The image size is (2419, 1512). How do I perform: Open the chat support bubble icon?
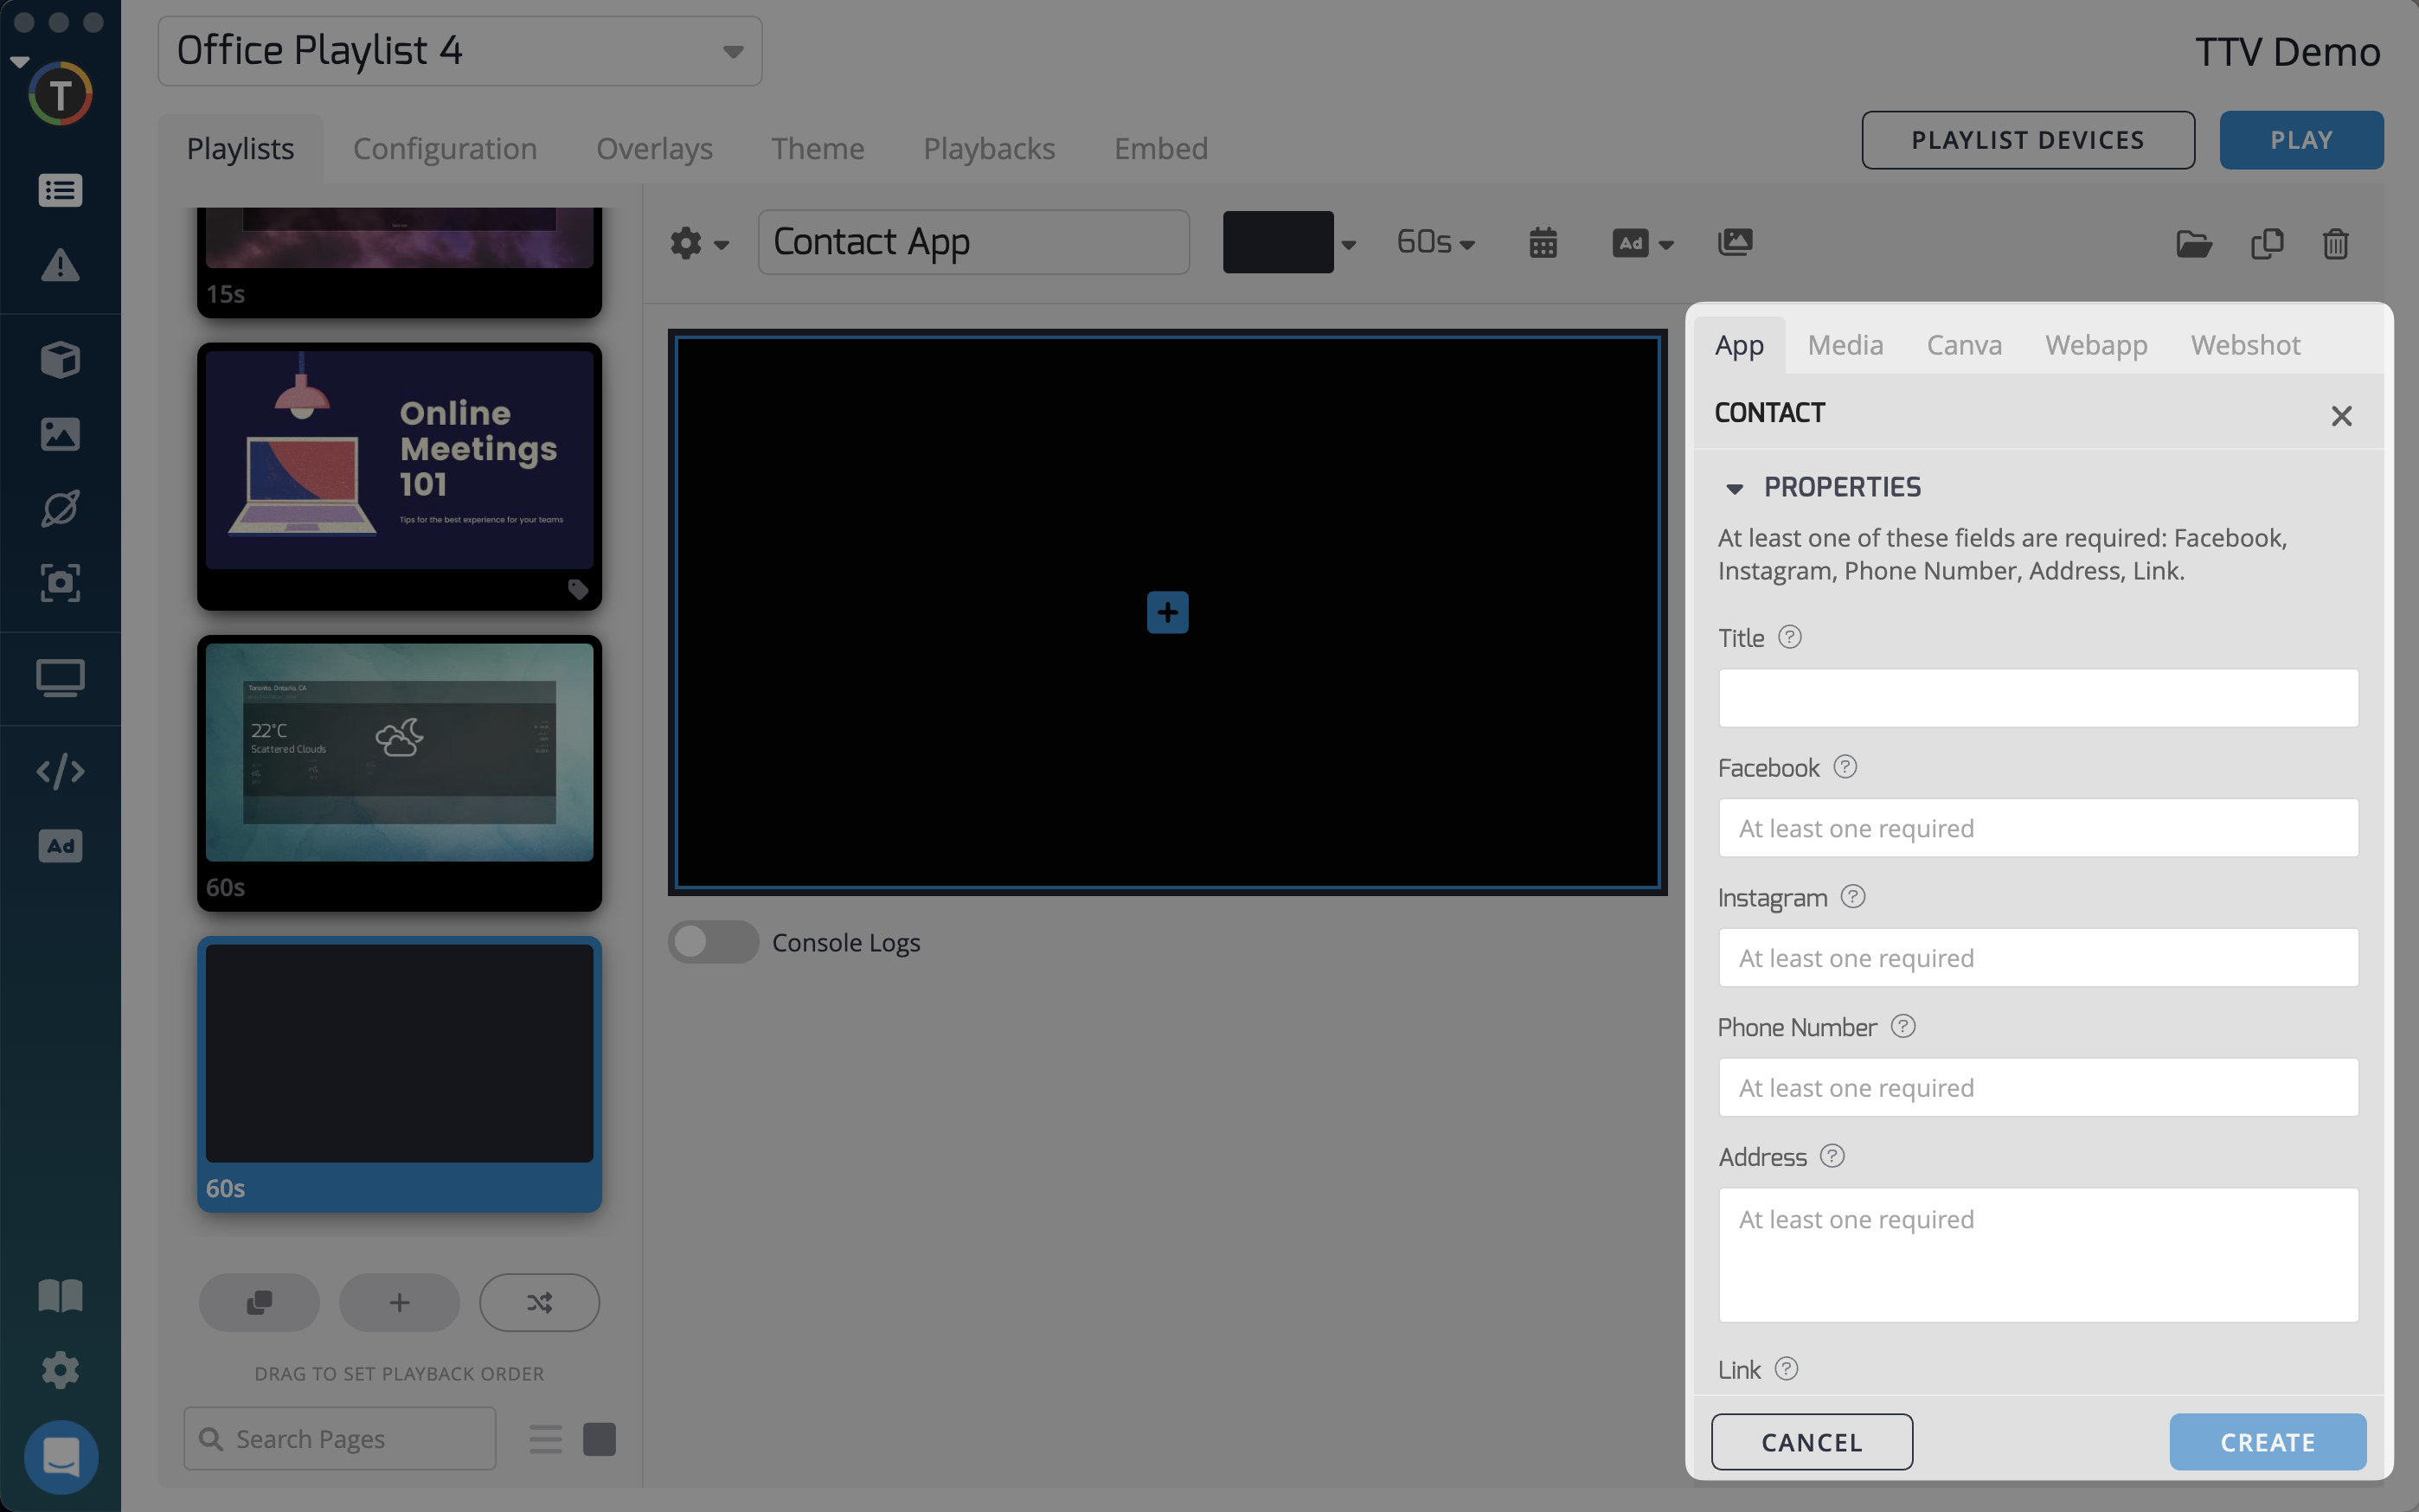pyautogui.click(x=60, y=1456)
